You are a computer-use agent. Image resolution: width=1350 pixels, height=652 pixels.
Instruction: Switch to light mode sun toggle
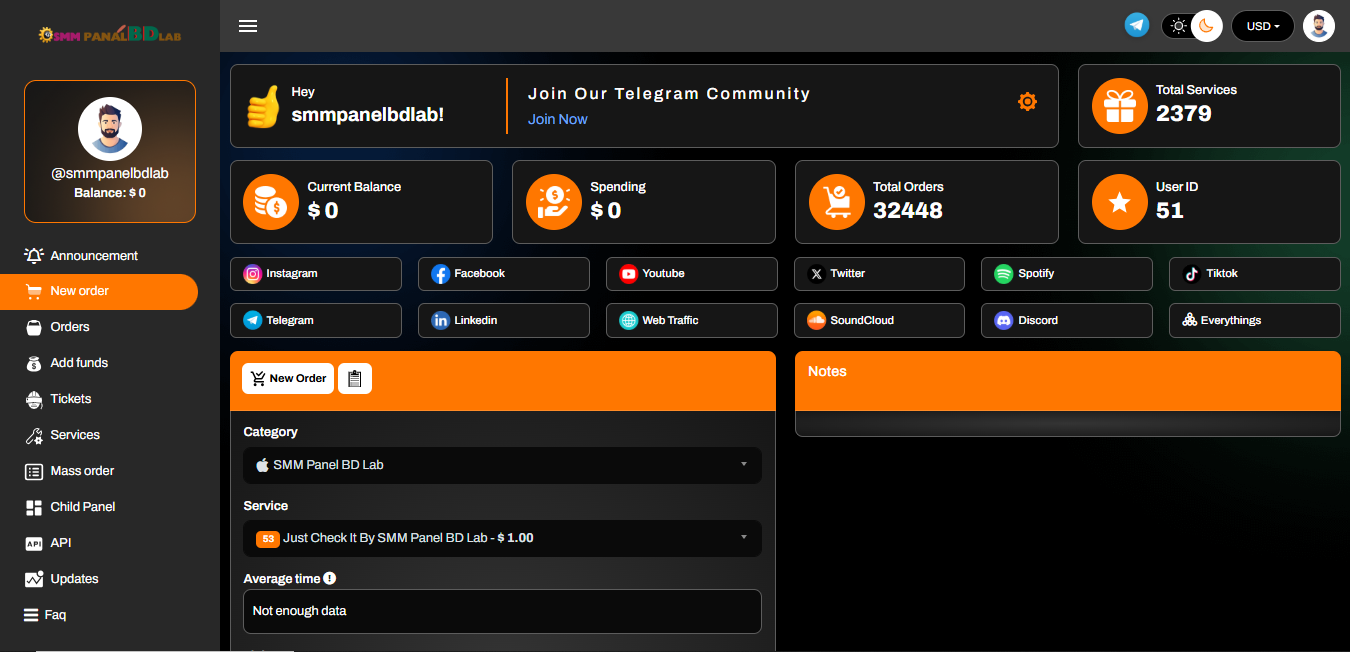1178,26
